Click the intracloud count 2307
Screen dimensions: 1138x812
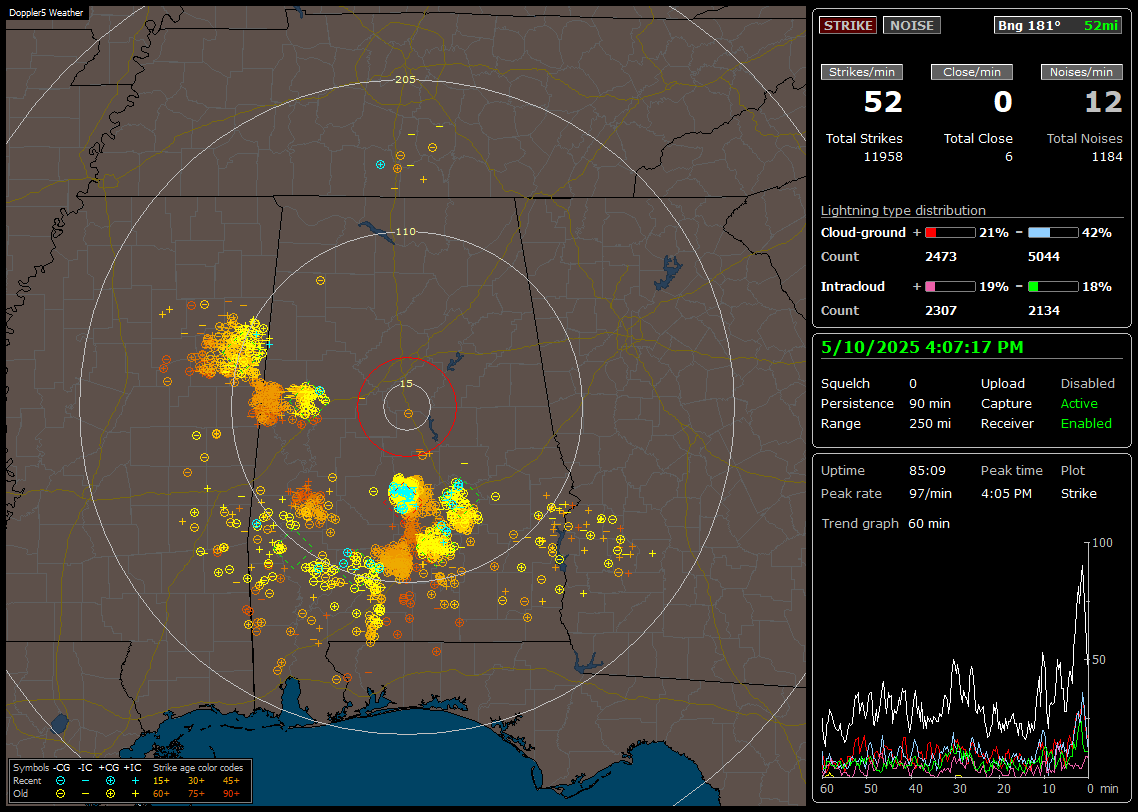coord(941,311)
